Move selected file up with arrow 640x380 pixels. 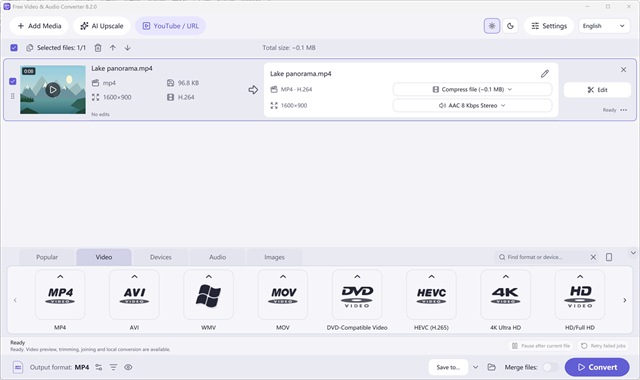click(x=113, y=48)
